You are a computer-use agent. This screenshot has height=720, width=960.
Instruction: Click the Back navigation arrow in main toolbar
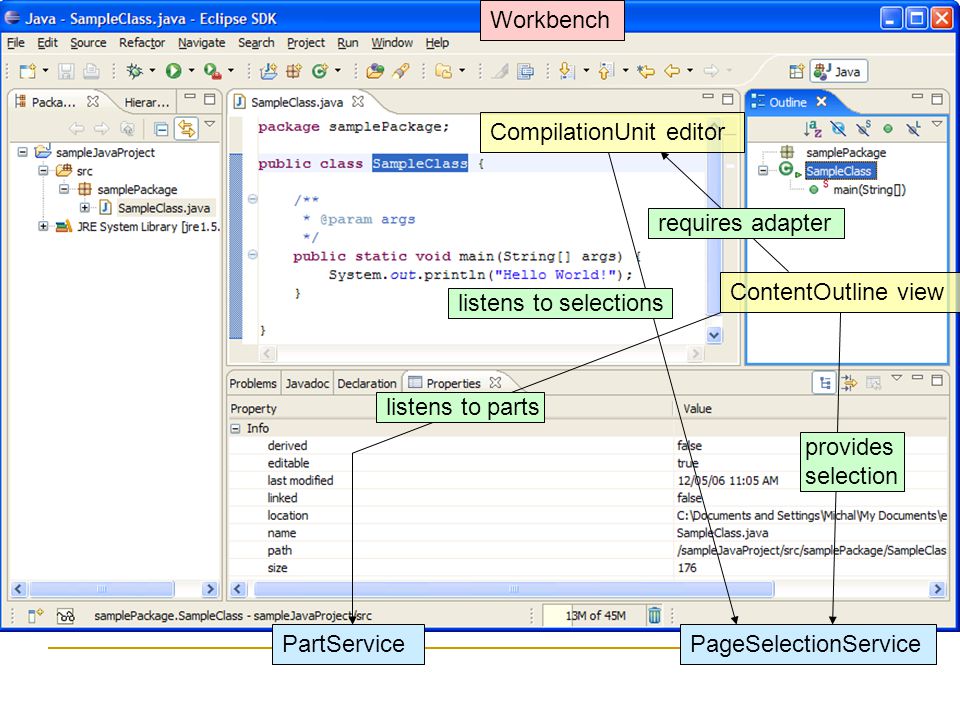tap(672, 71)
